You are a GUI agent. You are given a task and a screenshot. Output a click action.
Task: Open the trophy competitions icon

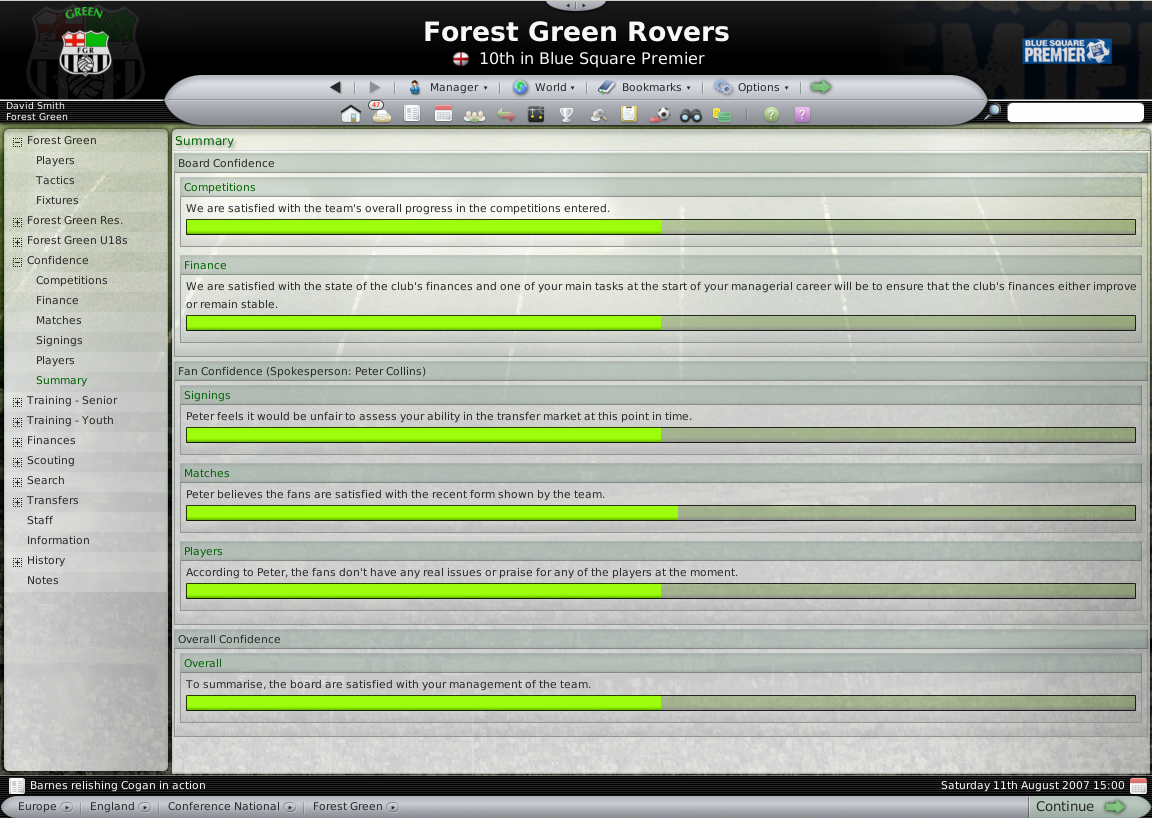coord(566,114)
